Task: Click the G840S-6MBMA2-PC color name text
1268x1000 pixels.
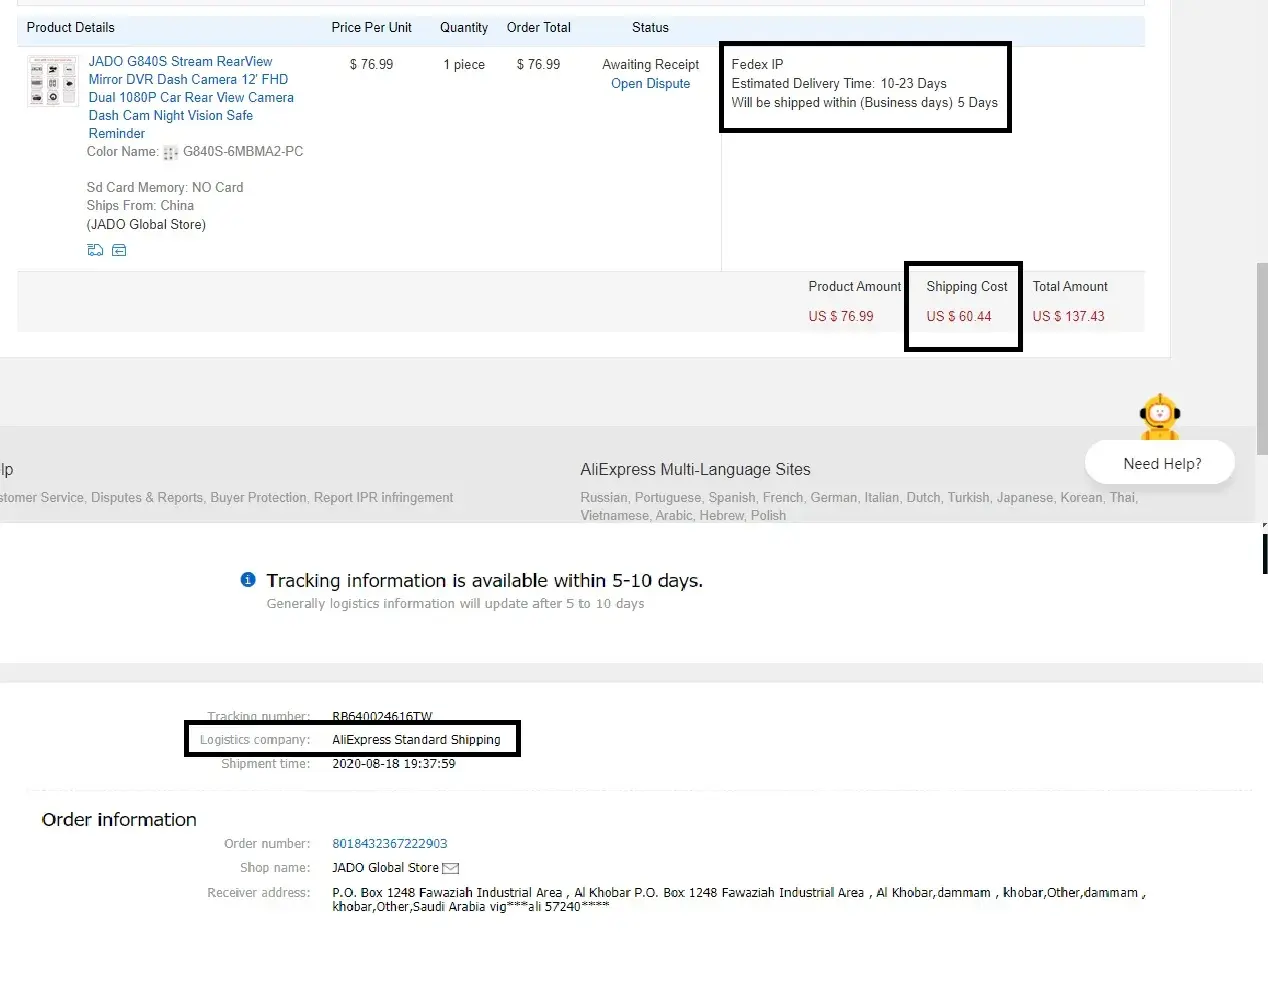Action: pyautogui.click(x=243, y=152)
